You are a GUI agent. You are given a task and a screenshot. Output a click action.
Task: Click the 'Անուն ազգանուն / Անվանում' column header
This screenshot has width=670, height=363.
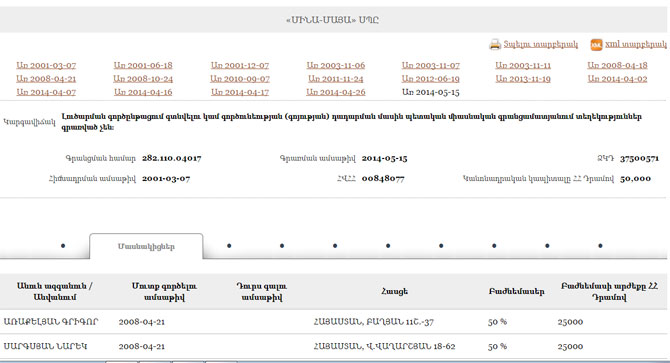click(x=55, y=291)
